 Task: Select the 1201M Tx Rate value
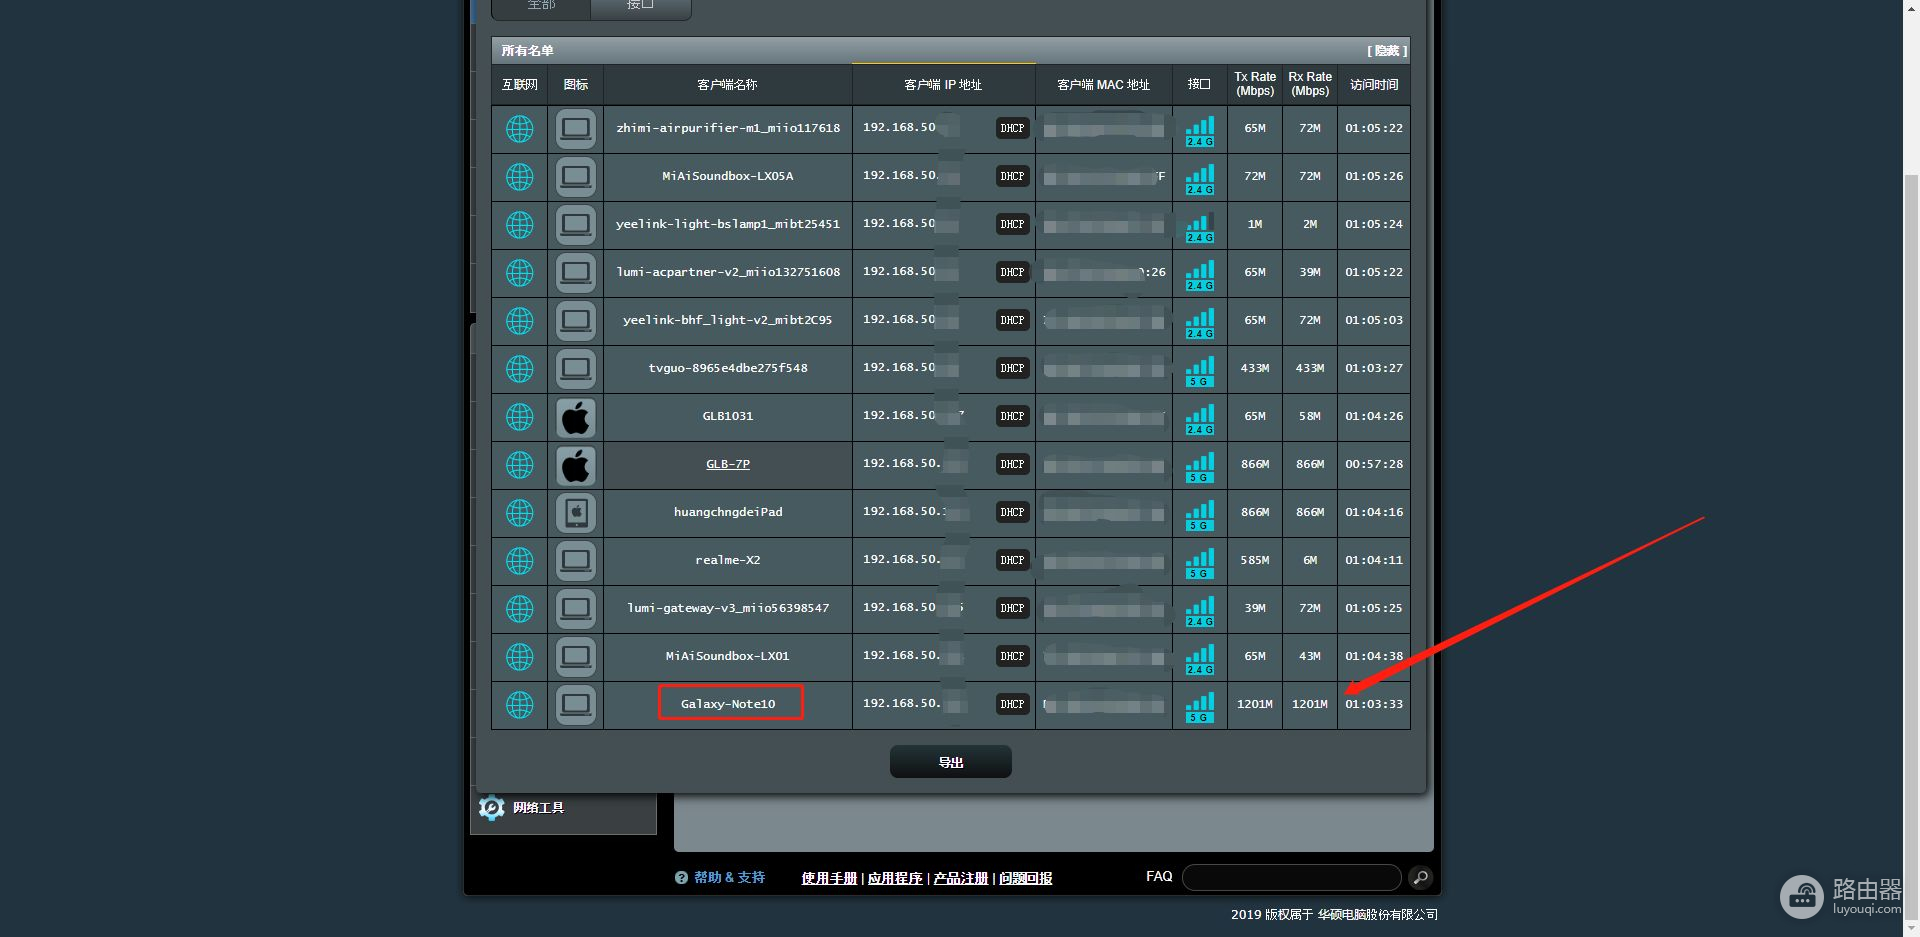(x=1255, y=704)
